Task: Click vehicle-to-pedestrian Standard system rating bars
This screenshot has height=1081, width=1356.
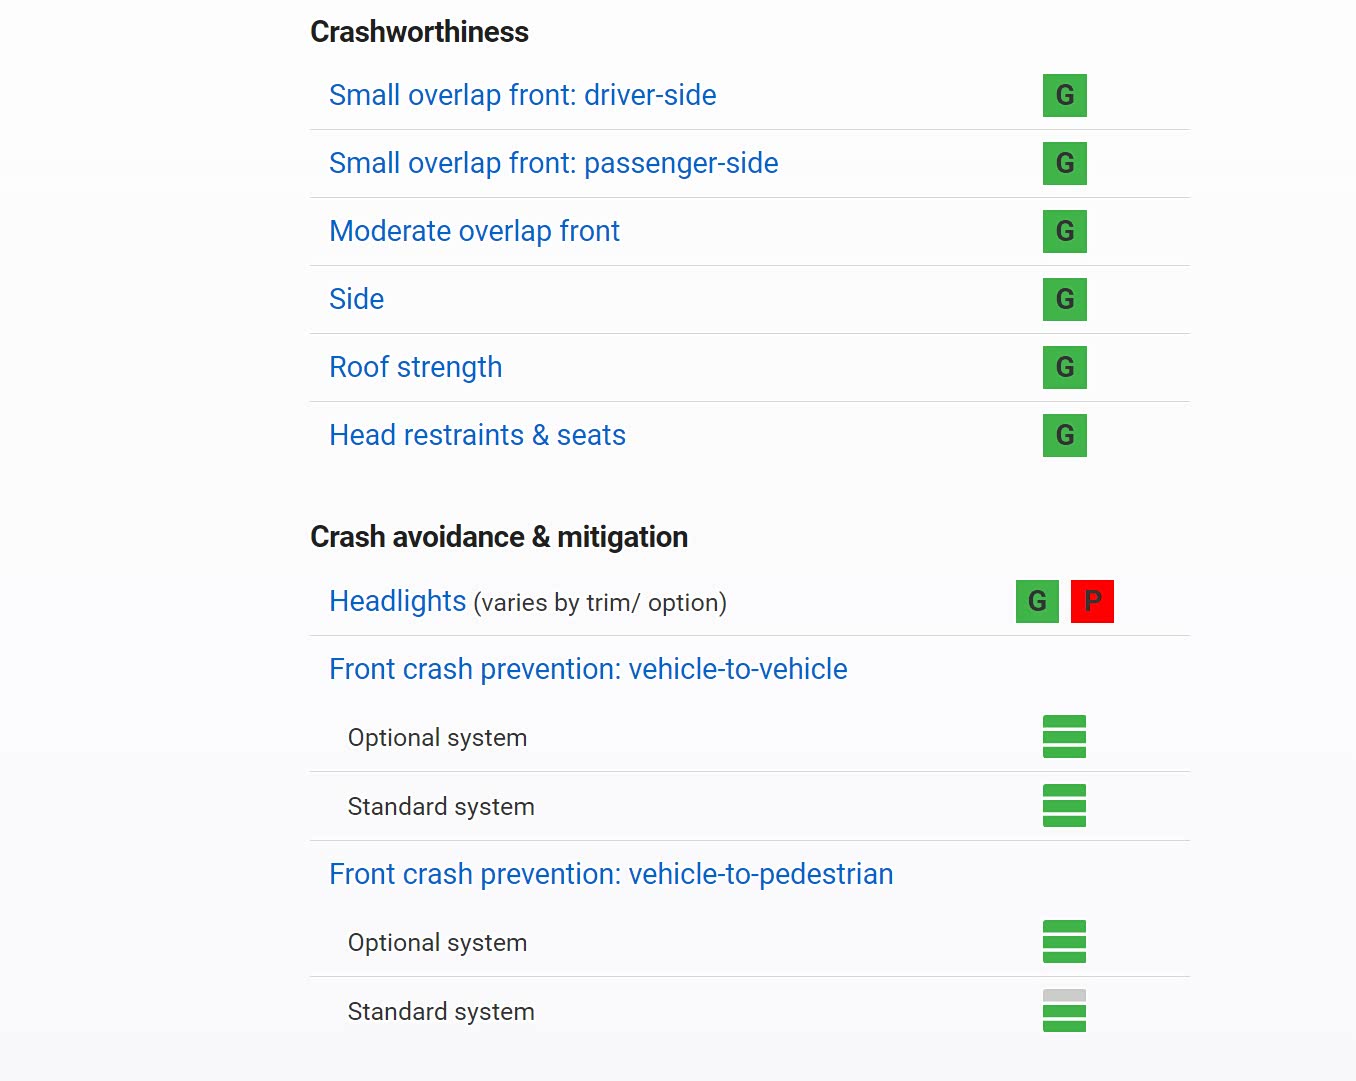Action: point(1064,1011)
